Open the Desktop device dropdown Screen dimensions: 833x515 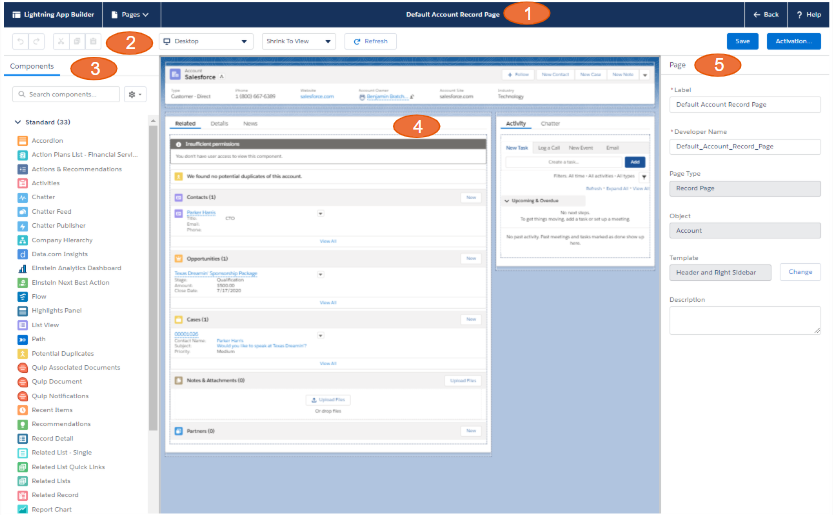[206, 41]
